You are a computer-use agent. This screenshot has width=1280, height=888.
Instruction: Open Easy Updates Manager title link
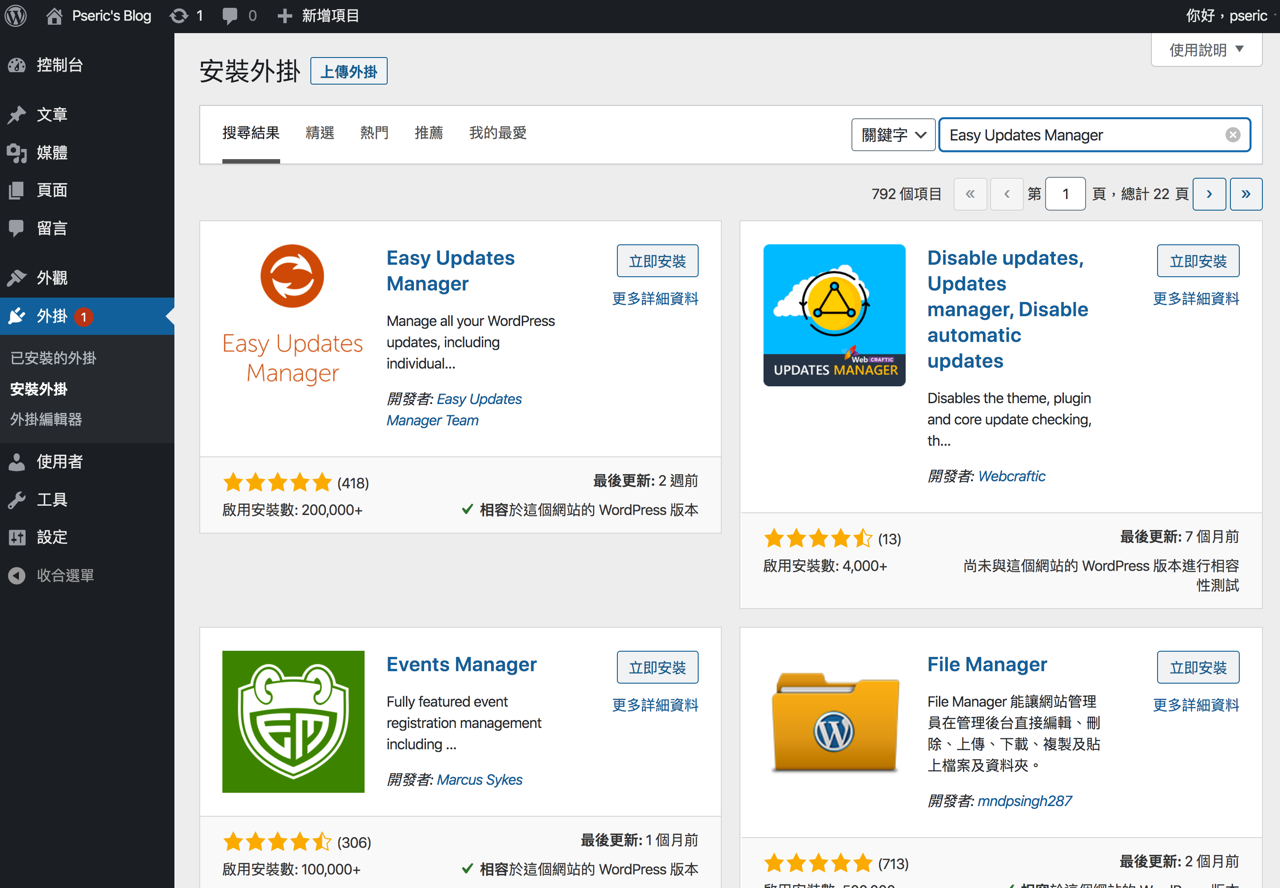[450, 271]
